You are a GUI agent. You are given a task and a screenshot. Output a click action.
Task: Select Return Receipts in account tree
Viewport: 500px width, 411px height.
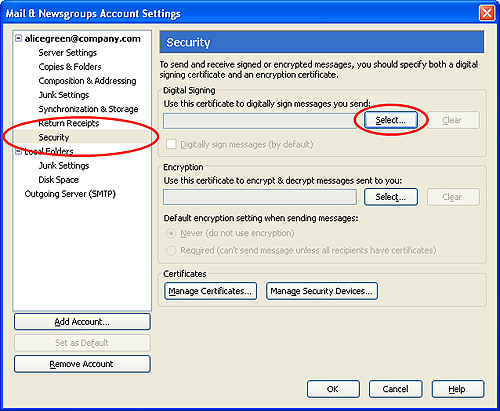[69, 123]
